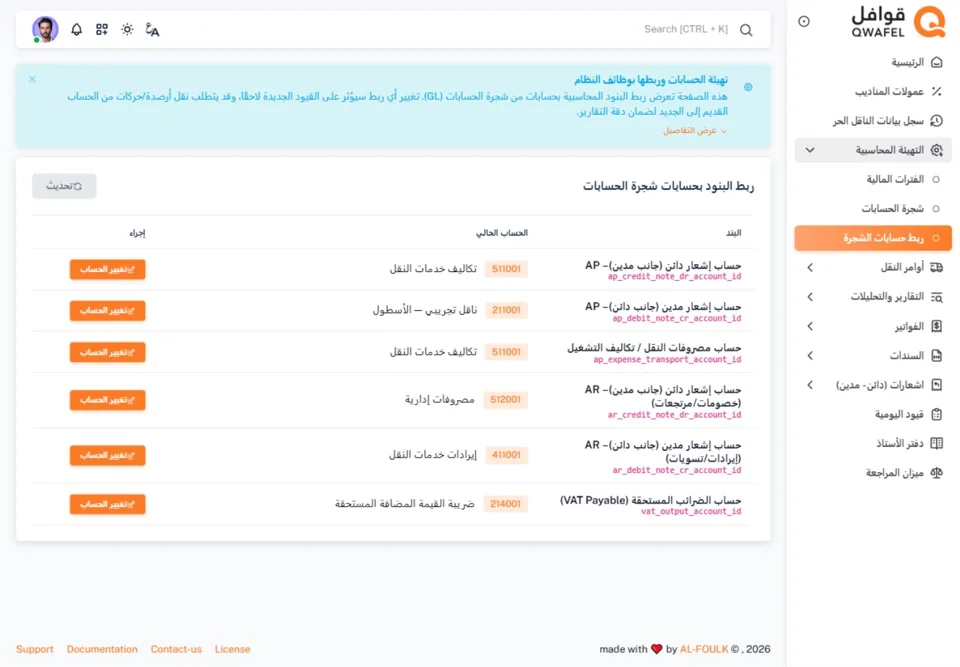Screen dimensions: 960x667
Task: Open the notifications bell
Action: [77, 29]
